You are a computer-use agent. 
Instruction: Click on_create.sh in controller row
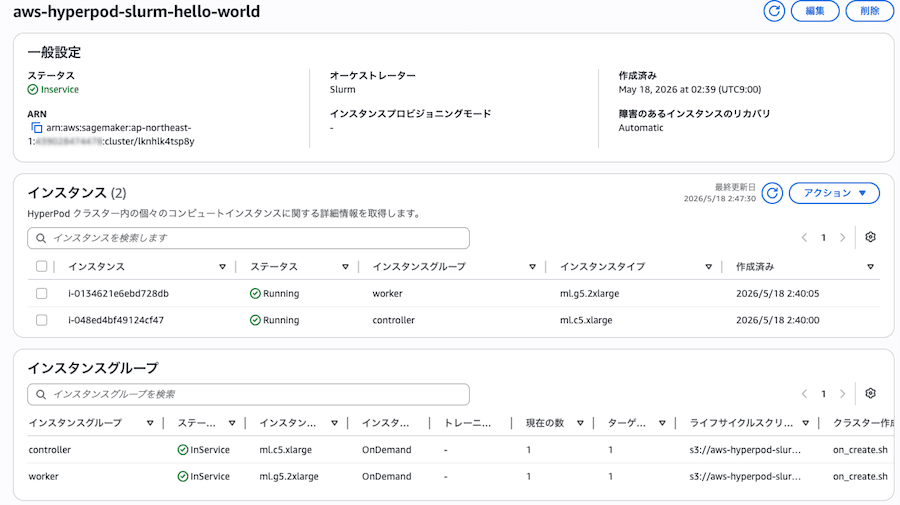coord(860,449)
